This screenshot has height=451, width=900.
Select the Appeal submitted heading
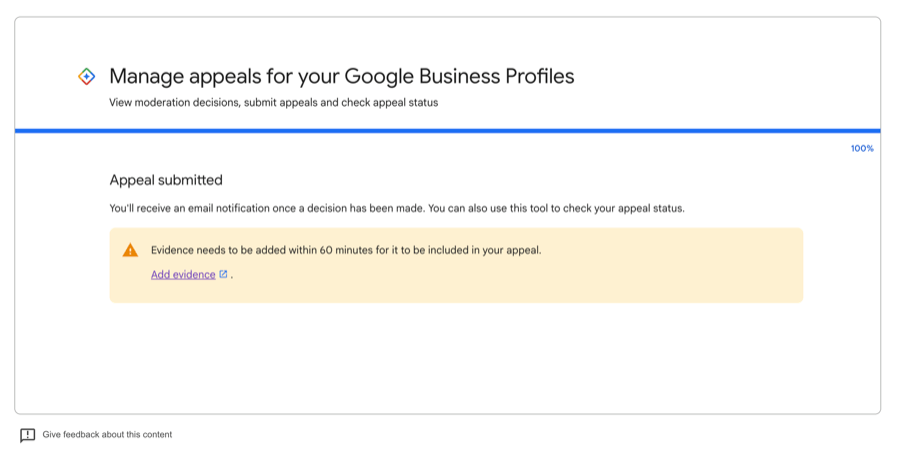point(165,180)
